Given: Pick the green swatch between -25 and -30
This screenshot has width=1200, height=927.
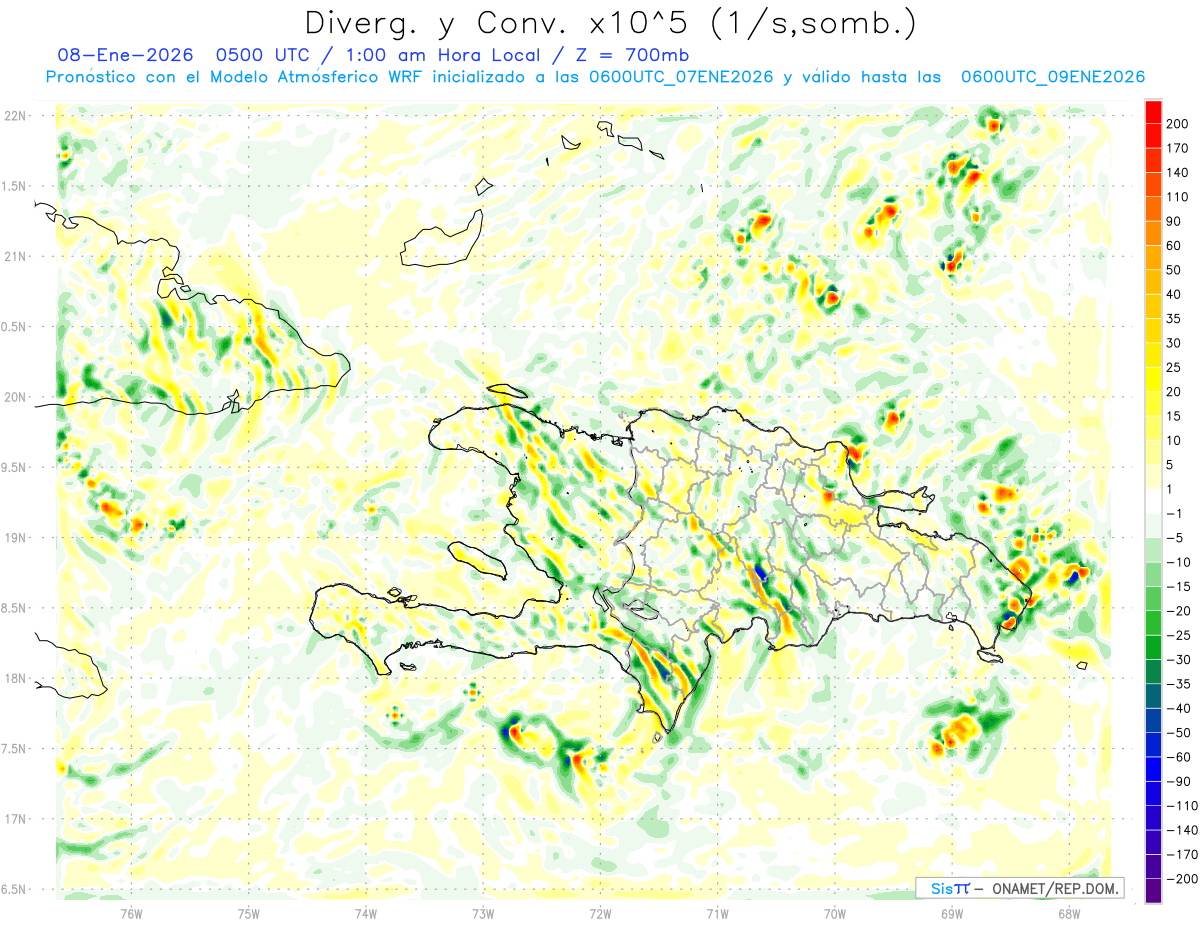Looking at the screenshot, I should [1153, 647].
